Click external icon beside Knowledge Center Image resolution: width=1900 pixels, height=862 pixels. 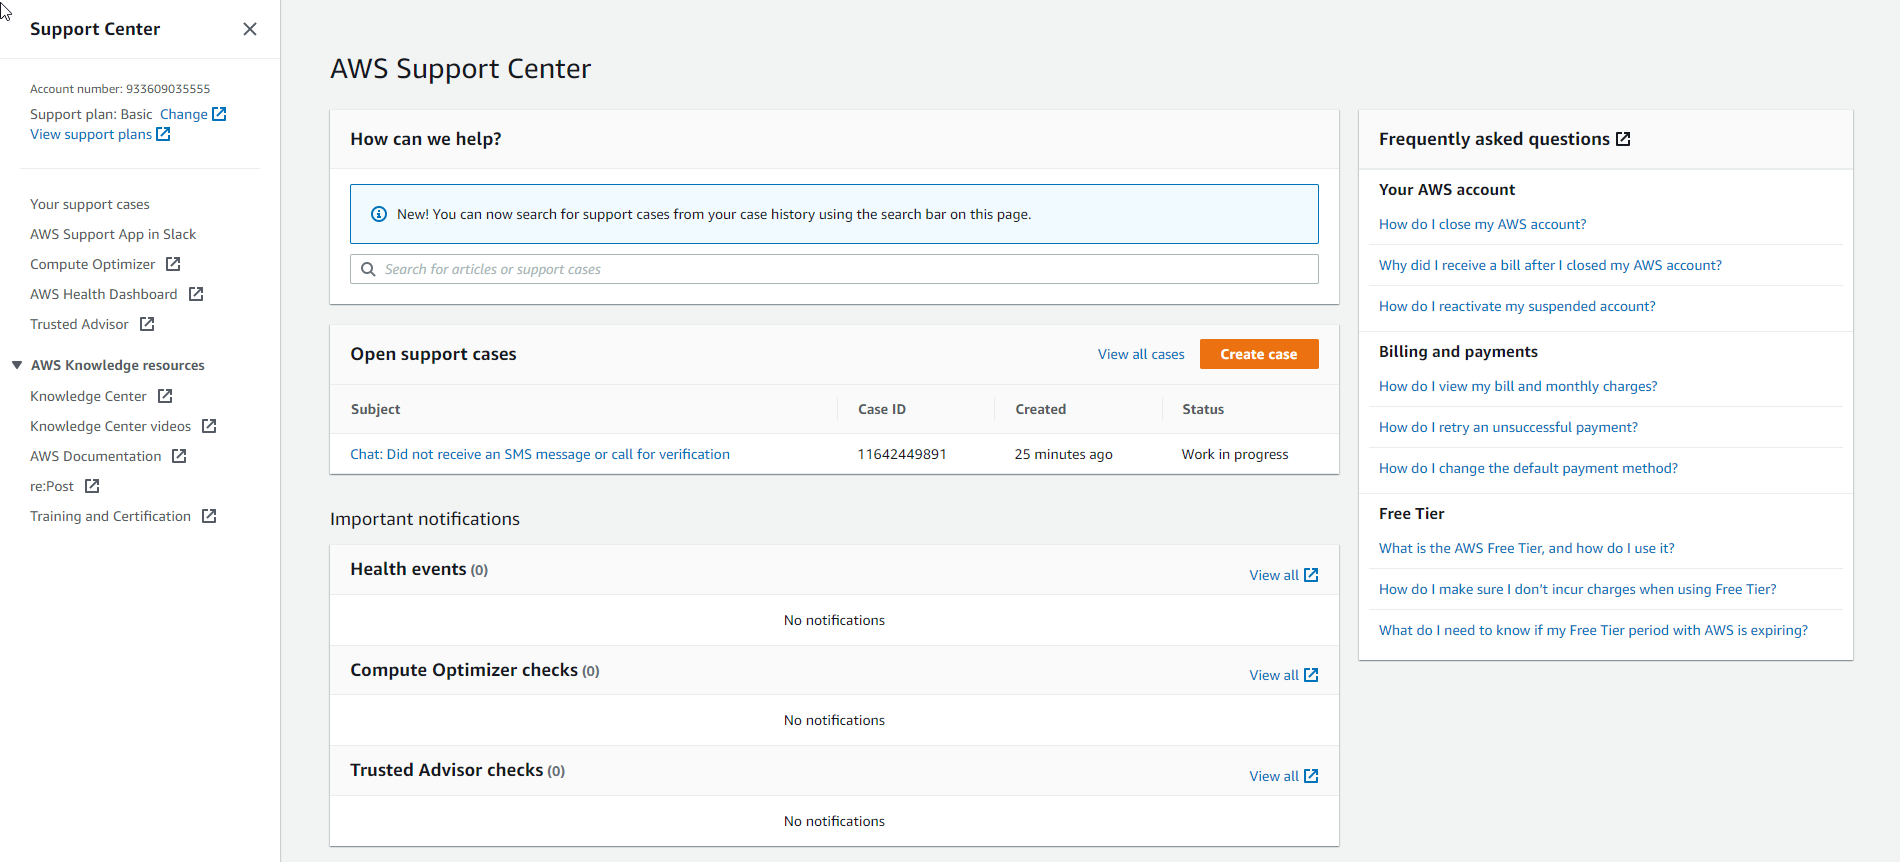165,396
